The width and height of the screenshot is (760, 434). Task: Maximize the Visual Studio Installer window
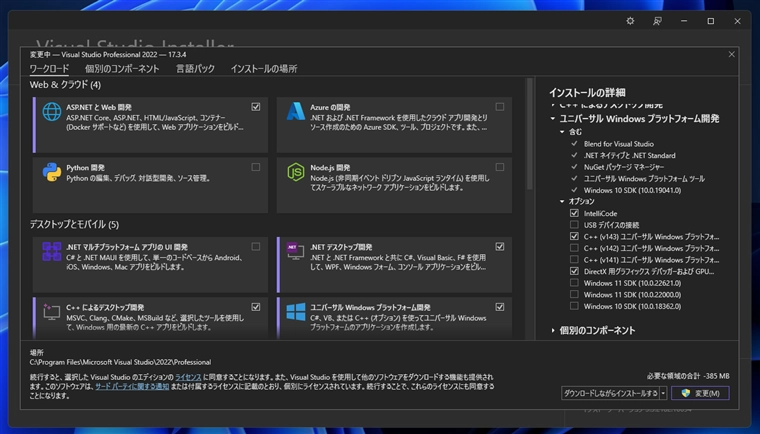[711, 21]
